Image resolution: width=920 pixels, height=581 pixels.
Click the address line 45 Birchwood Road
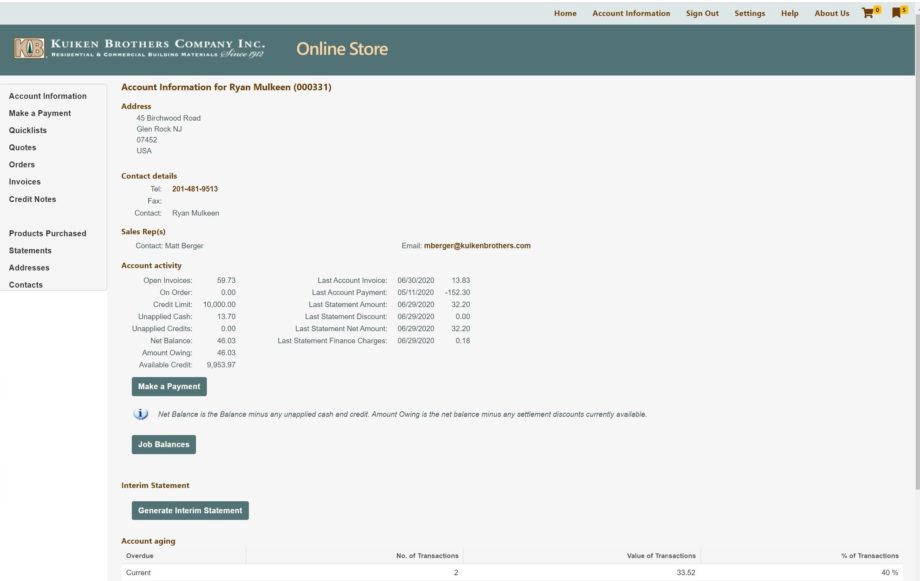point(169,118)
